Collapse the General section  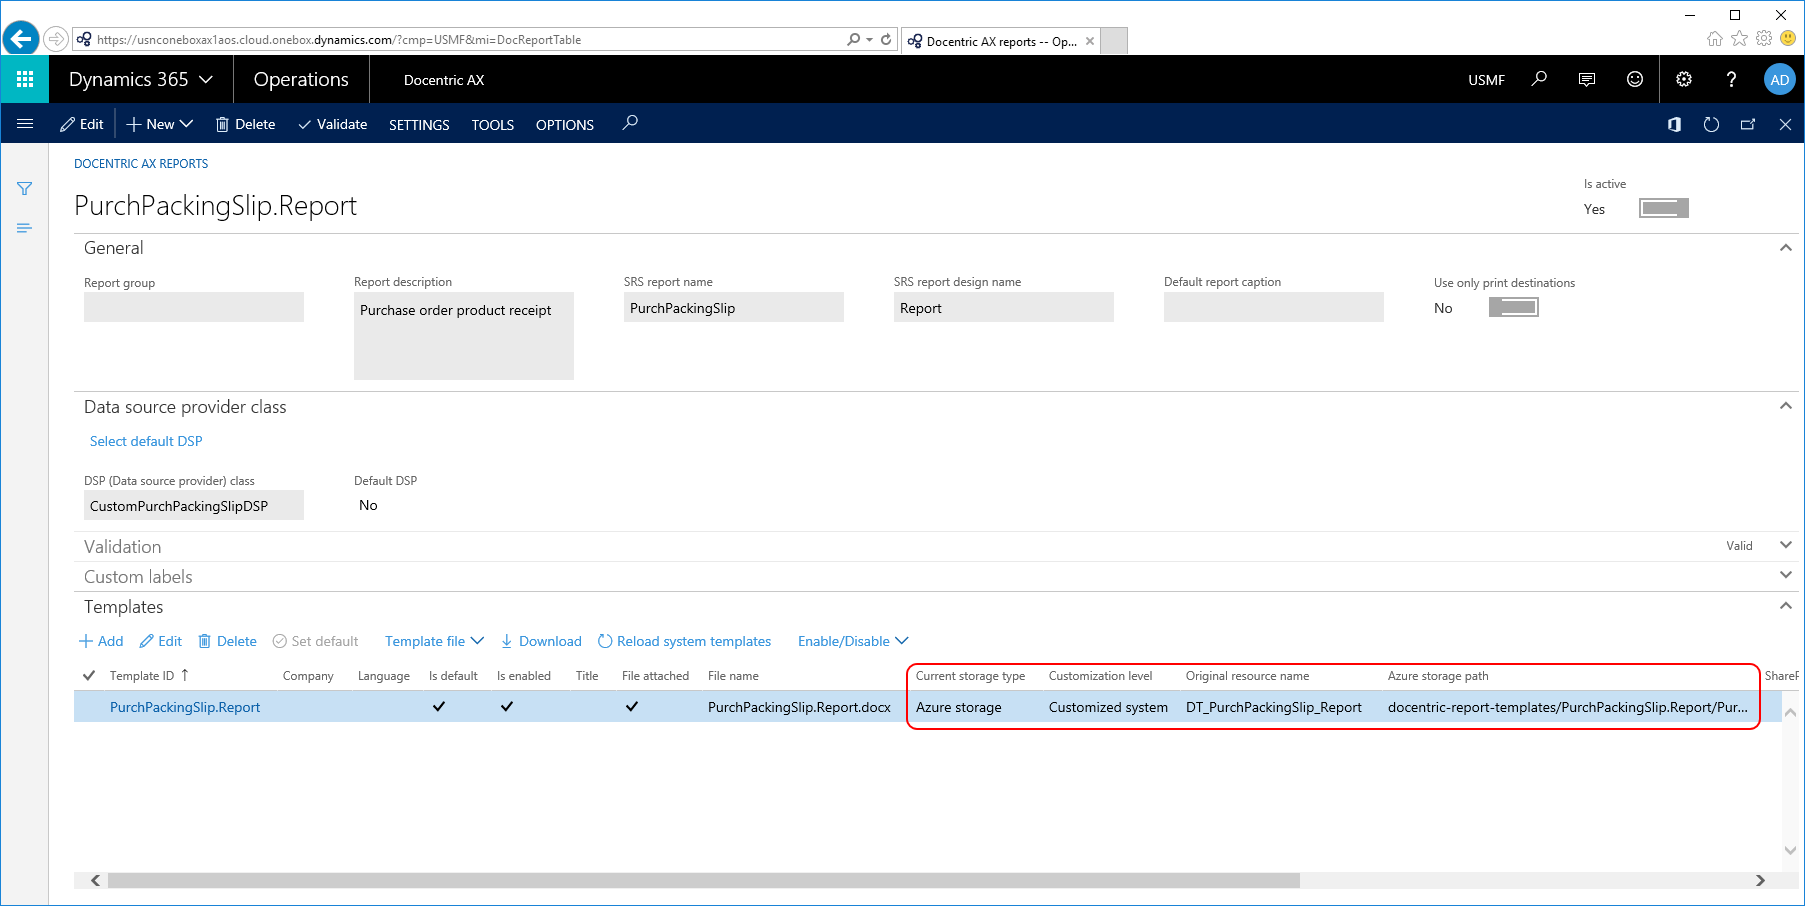(x=1785, y=248)
